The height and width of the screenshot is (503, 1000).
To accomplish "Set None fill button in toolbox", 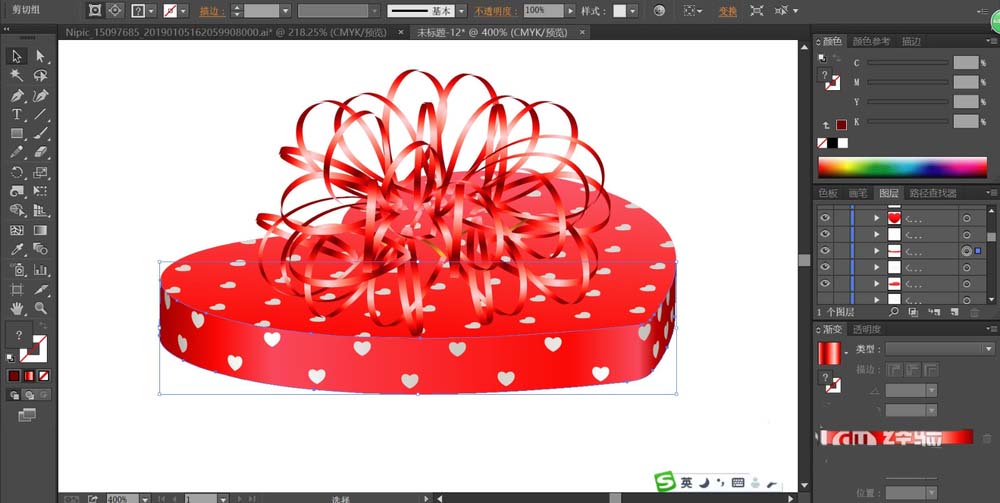I will 43,375.
